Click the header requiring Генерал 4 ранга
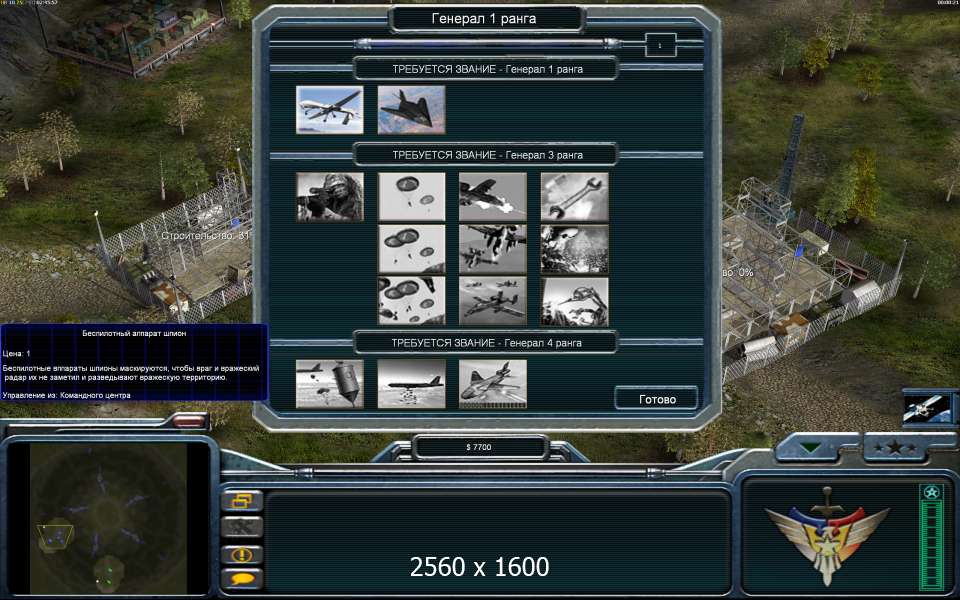Image resolution: width=960 pixels, height=600 pixels. click(487, 343)
